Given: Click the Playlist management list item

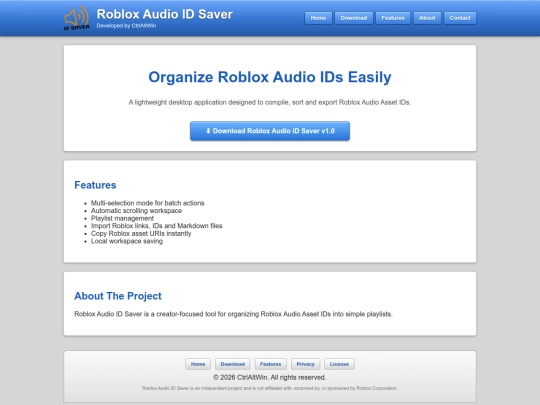Looking at the screenshot, I should click(122, 218).
